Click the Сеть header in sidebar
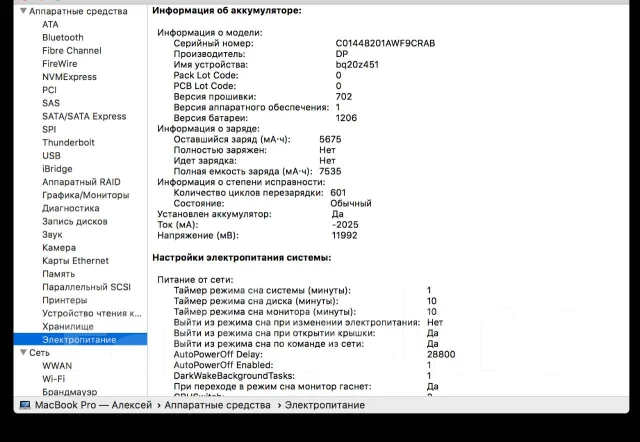The height and width of the screenshot is (442, 640). coord(39,353)
